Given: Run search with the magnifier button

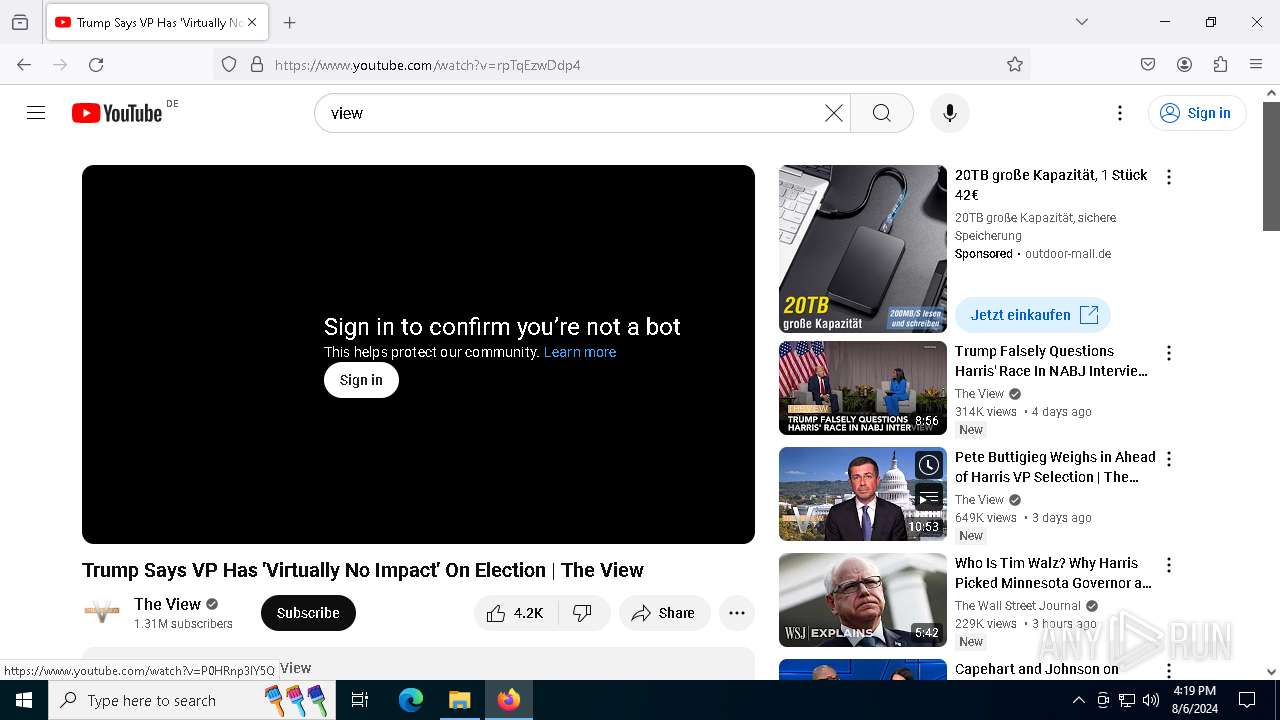Looking at the screenshot, I should [x=882, y=113].
